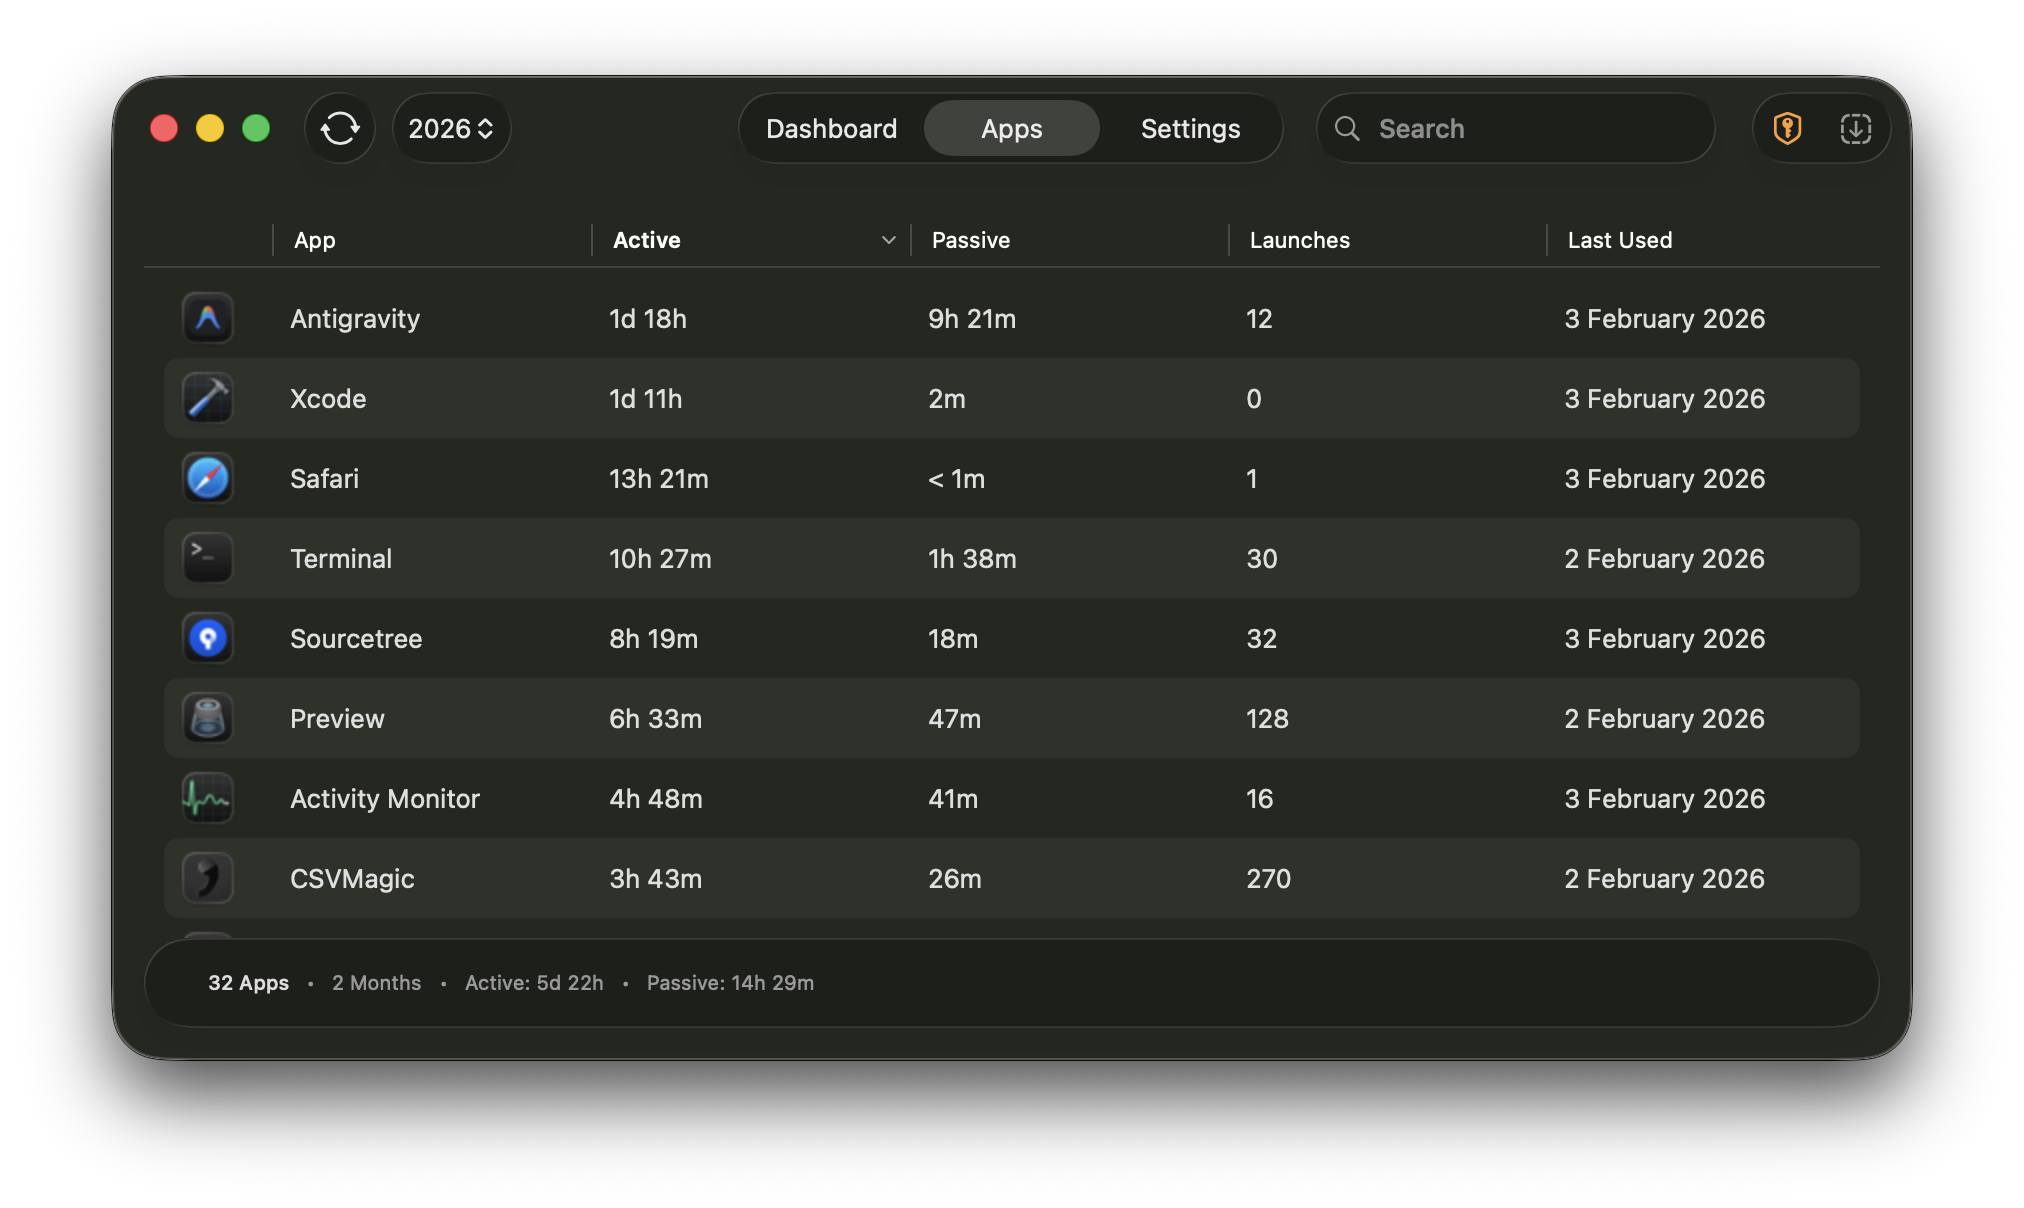This screenshot has width=2024, height=1208.
Task: Click the Antigravity app icon
Action: click(207, 318)
